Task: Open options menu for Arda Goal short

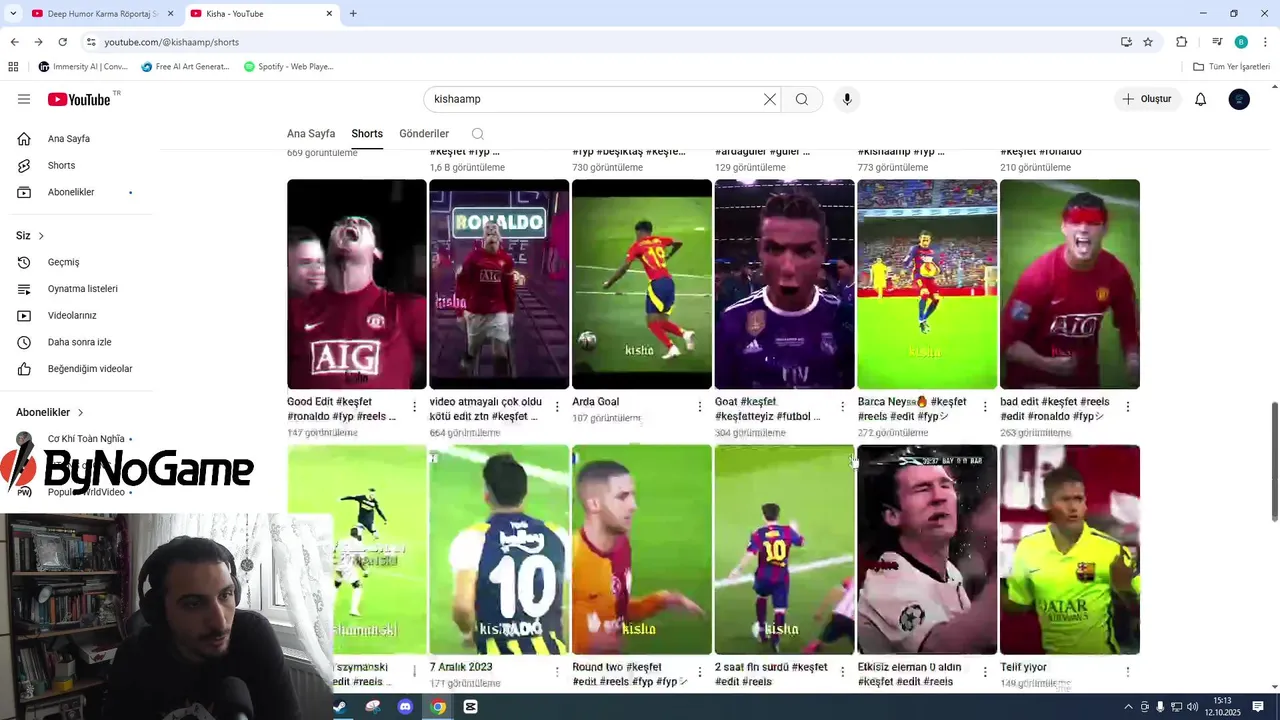Action: (x=700, y=407)
